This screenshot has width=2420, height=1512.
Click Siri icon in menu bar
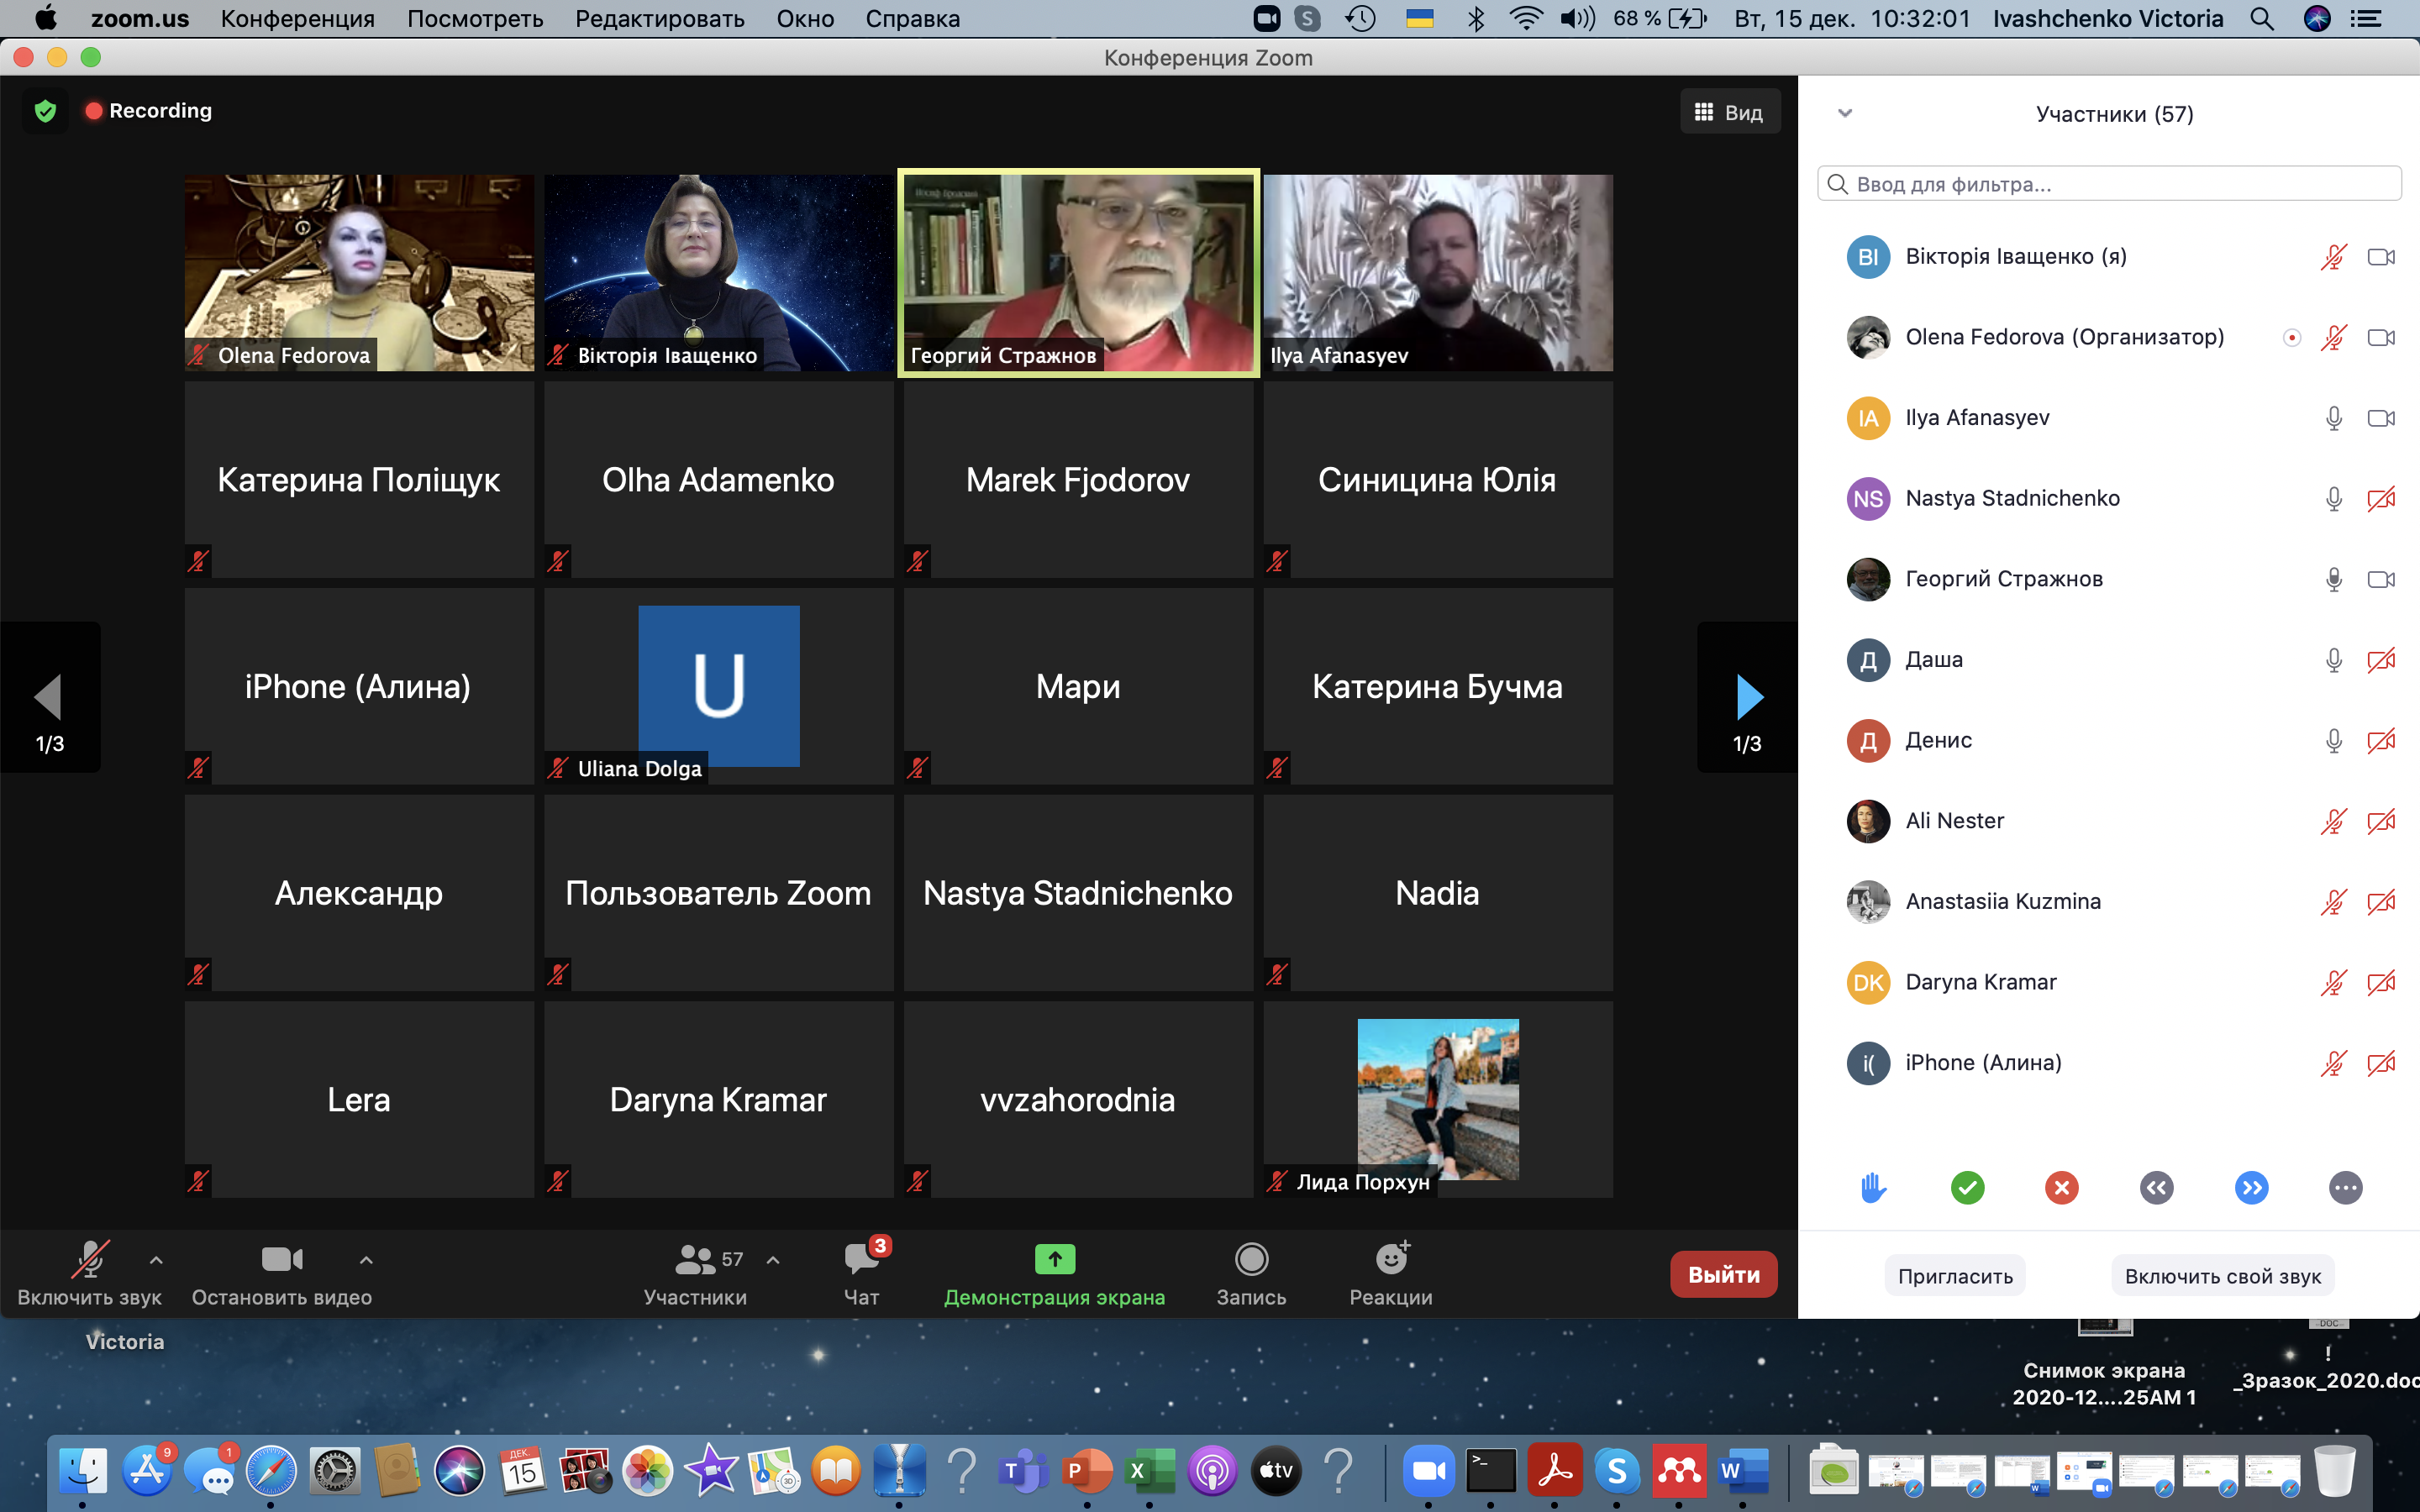(x=2316, y=18)
